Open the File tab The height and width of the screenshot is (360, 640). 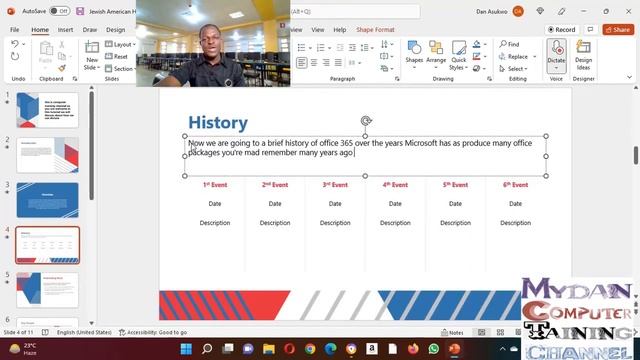[x=14, y=29]
